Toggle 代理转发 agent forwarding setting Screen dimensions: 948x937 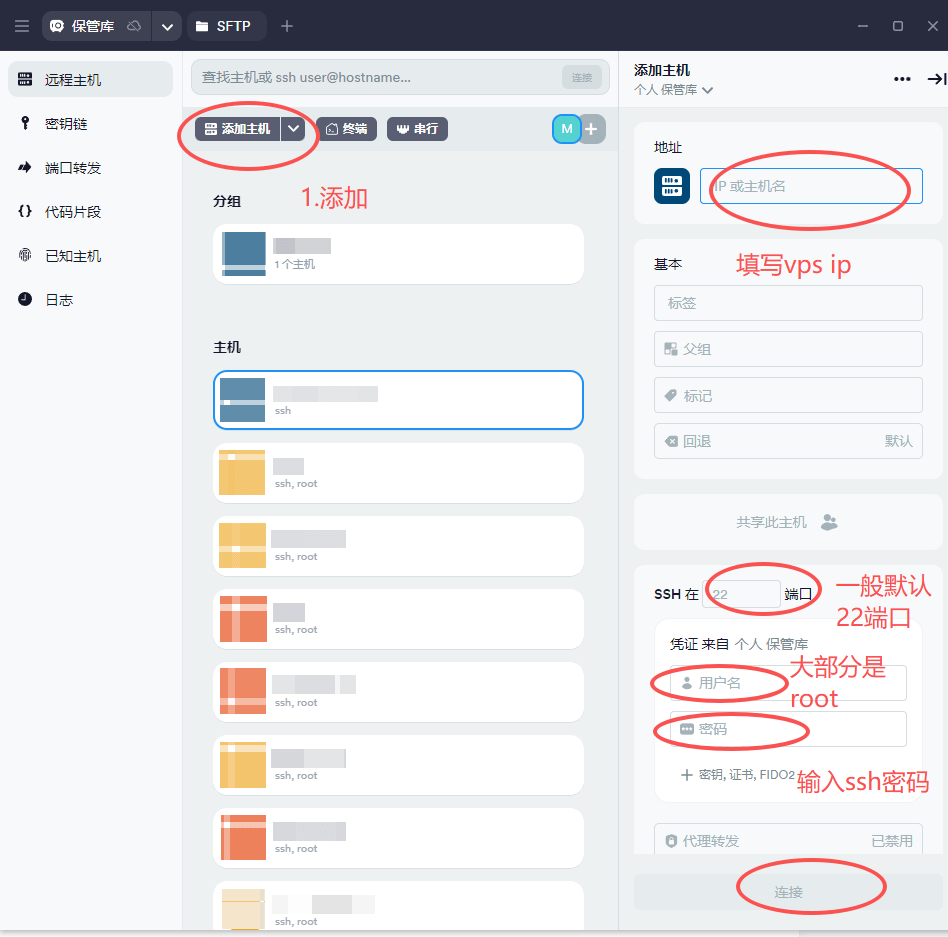click(x=788, y=841)
